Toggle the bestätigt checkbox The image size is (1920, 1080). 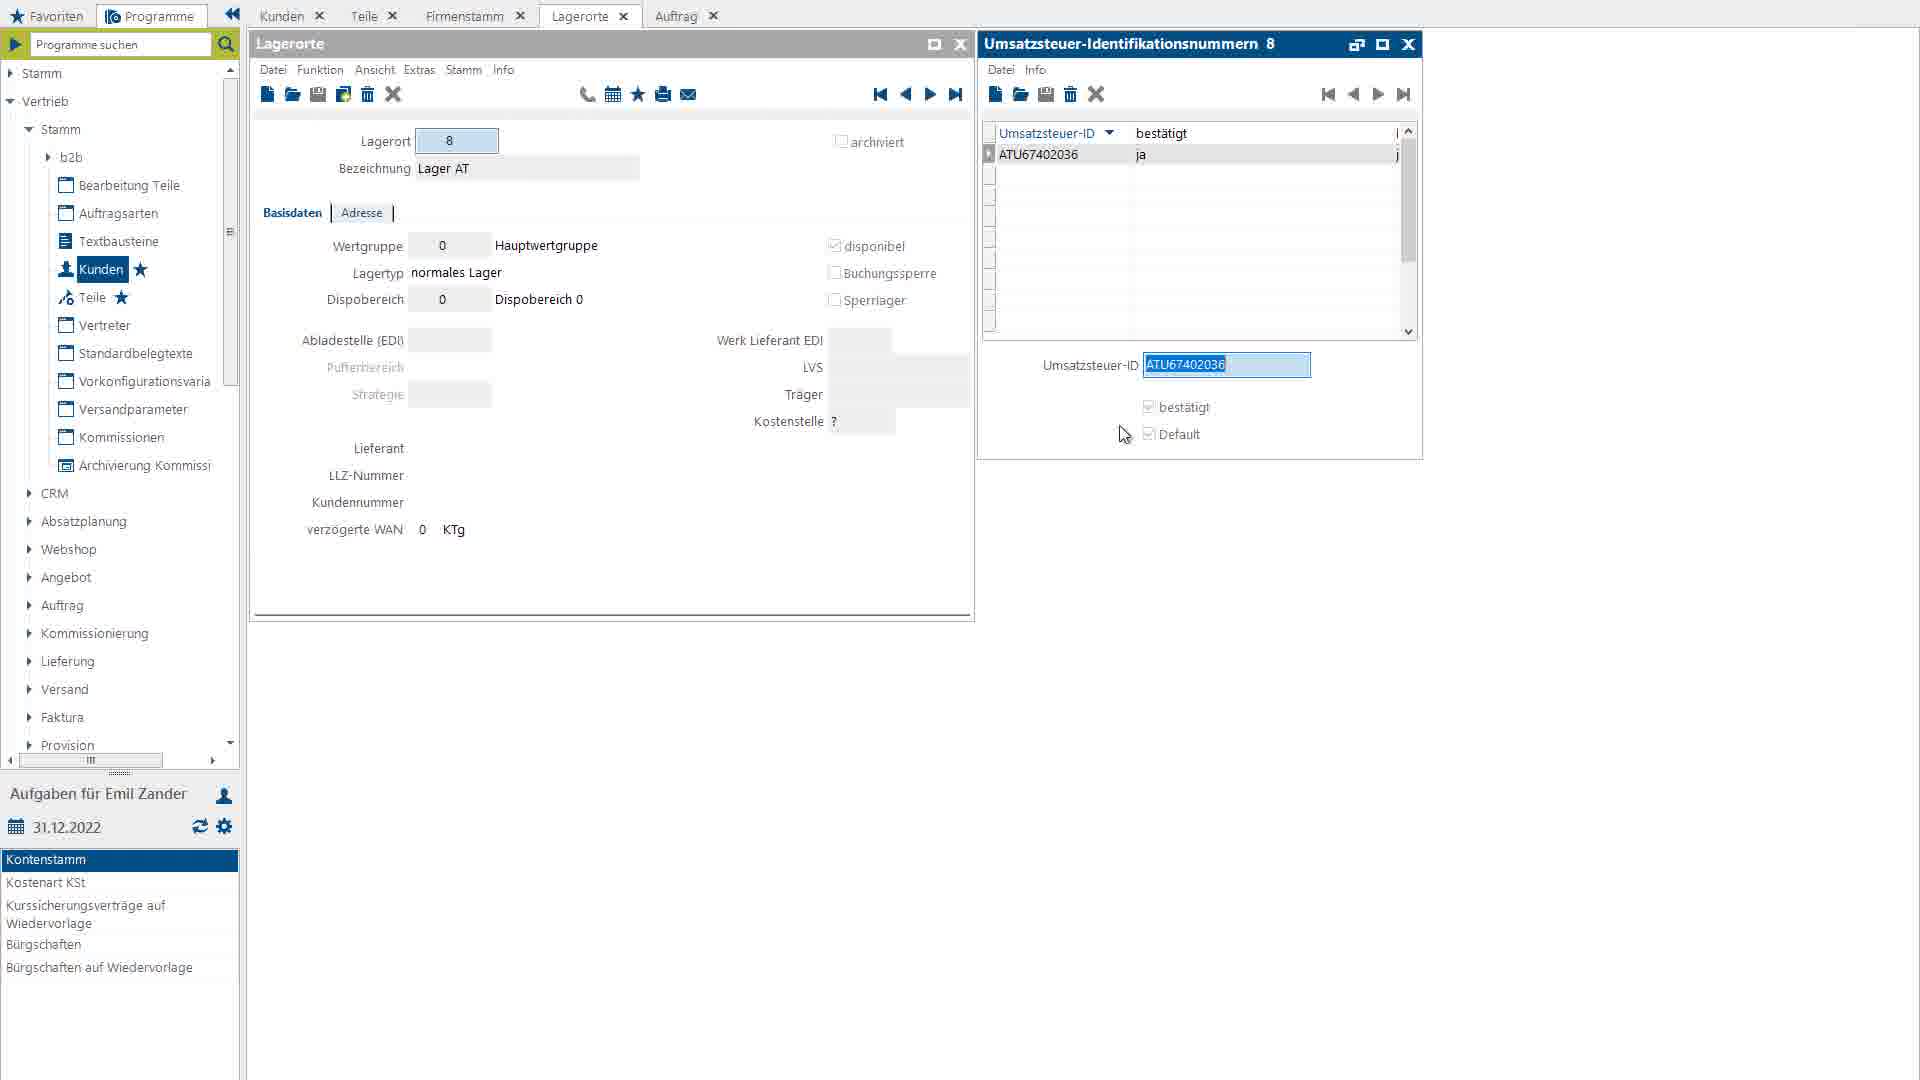[1149, 406]
